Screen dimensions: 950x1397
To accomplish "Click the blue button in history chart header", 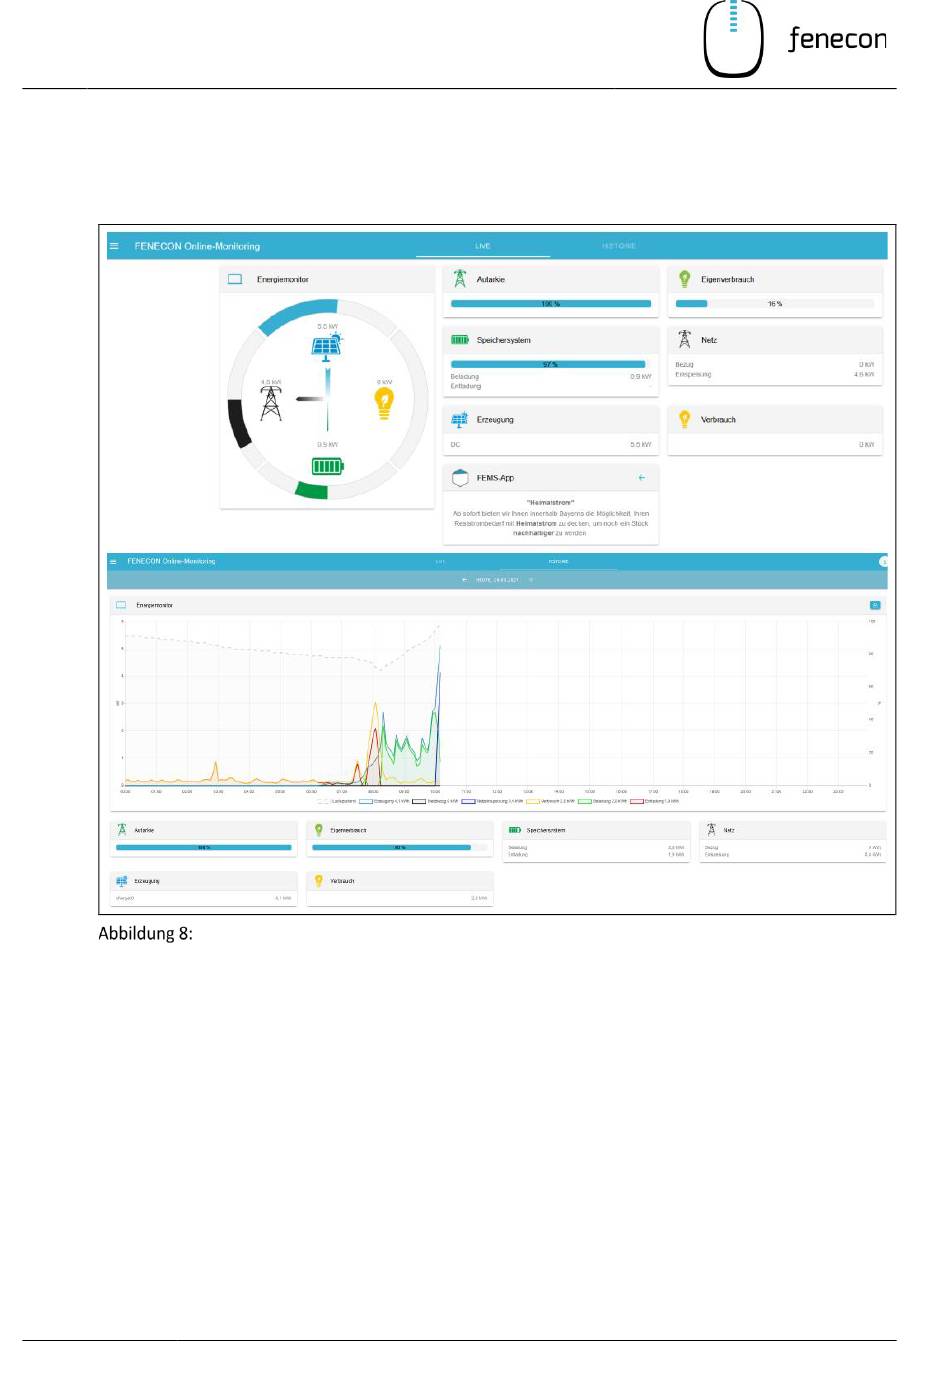I will pos(875,605).
